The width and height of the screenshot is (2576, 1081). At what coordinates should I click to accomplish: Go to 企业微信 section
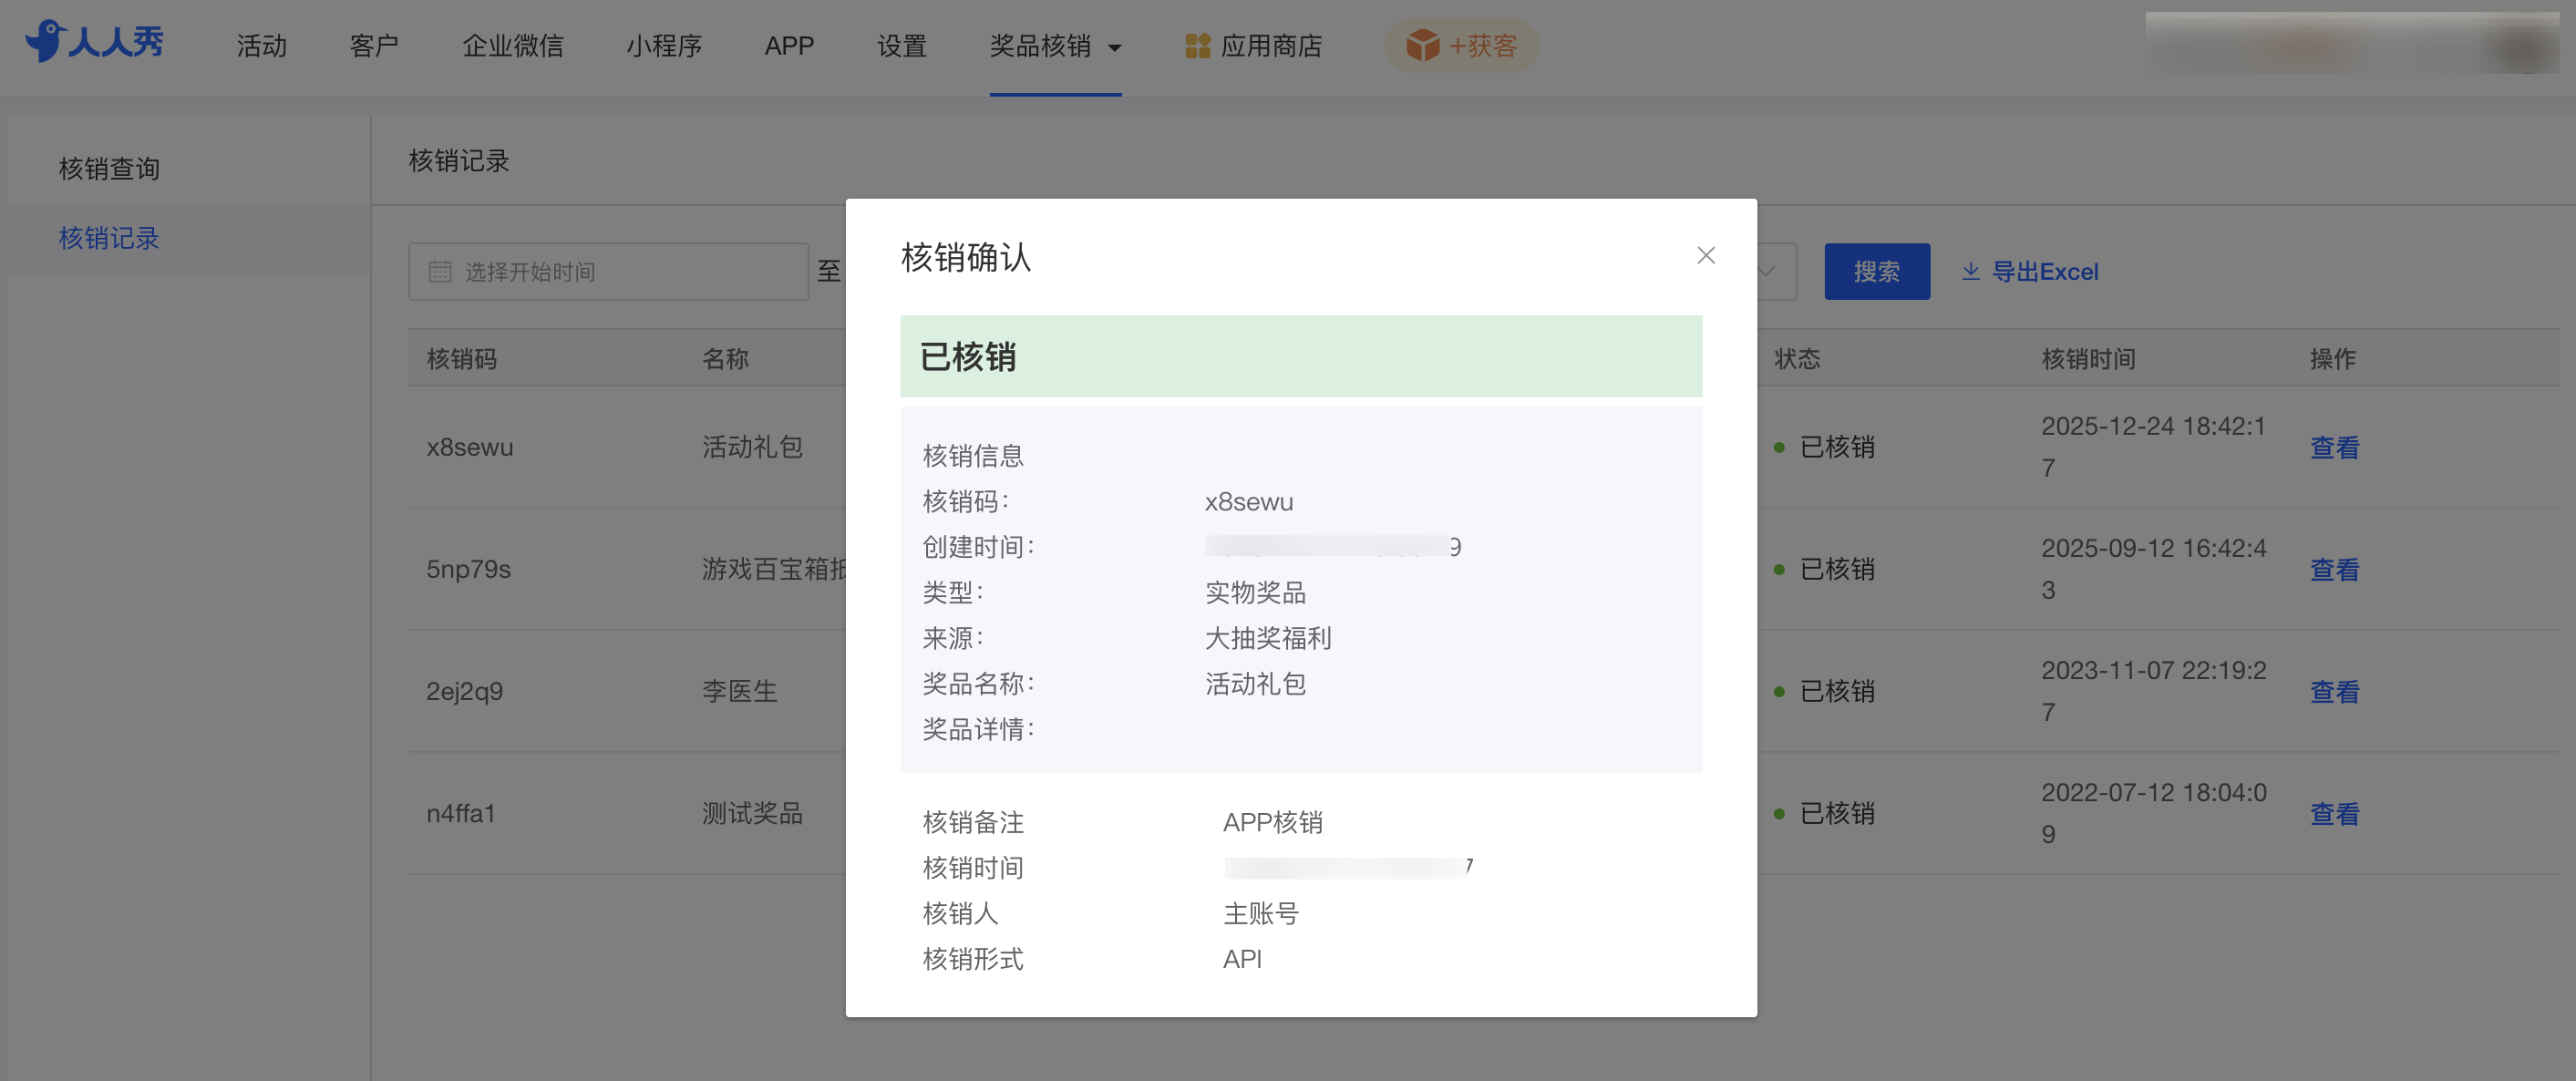[512, 46]
